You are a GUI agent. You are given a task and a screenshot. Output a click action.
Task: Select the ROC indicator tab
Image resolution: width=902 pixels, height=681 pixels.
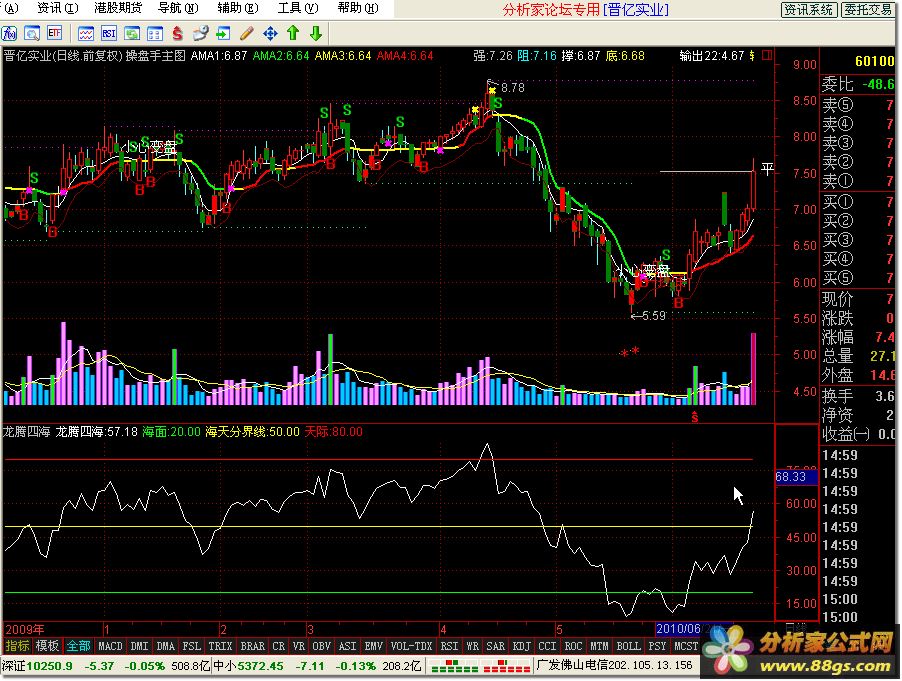[574, 646]
